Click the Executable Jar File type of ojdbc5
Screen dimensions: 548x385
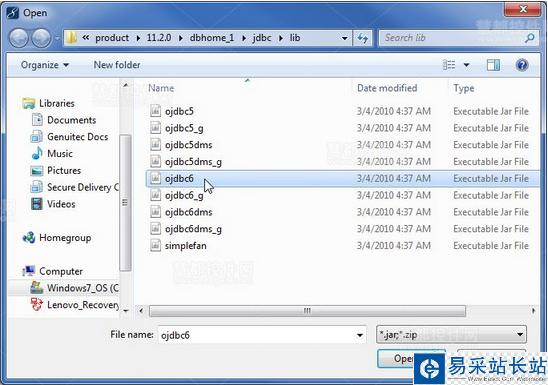[x=491, y=111]
